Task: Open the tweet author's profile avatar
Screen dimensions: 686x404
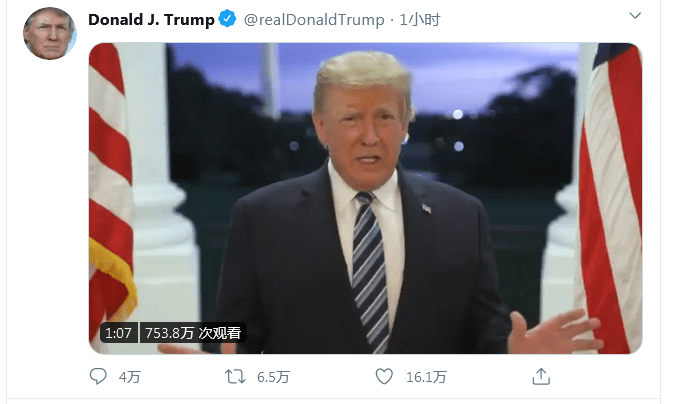Action: pyautogui.click(x=49, y=33)
